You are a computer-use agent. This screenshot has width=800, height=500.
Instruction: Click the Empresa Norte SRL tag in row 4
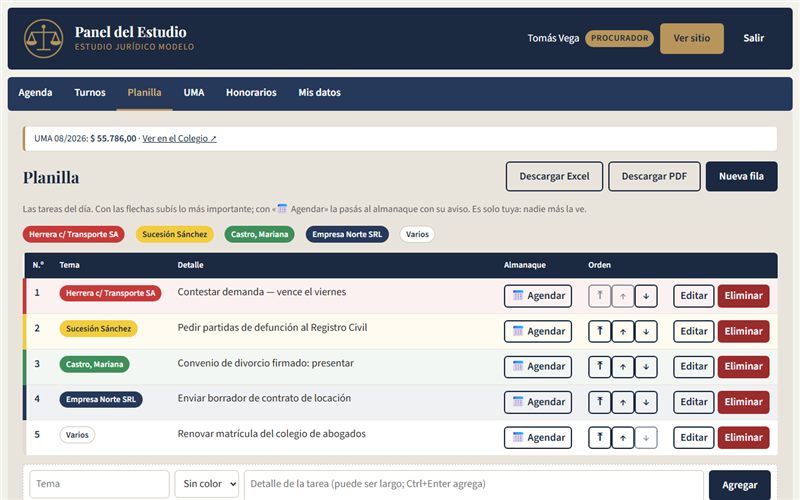click(x=101, y=399)
